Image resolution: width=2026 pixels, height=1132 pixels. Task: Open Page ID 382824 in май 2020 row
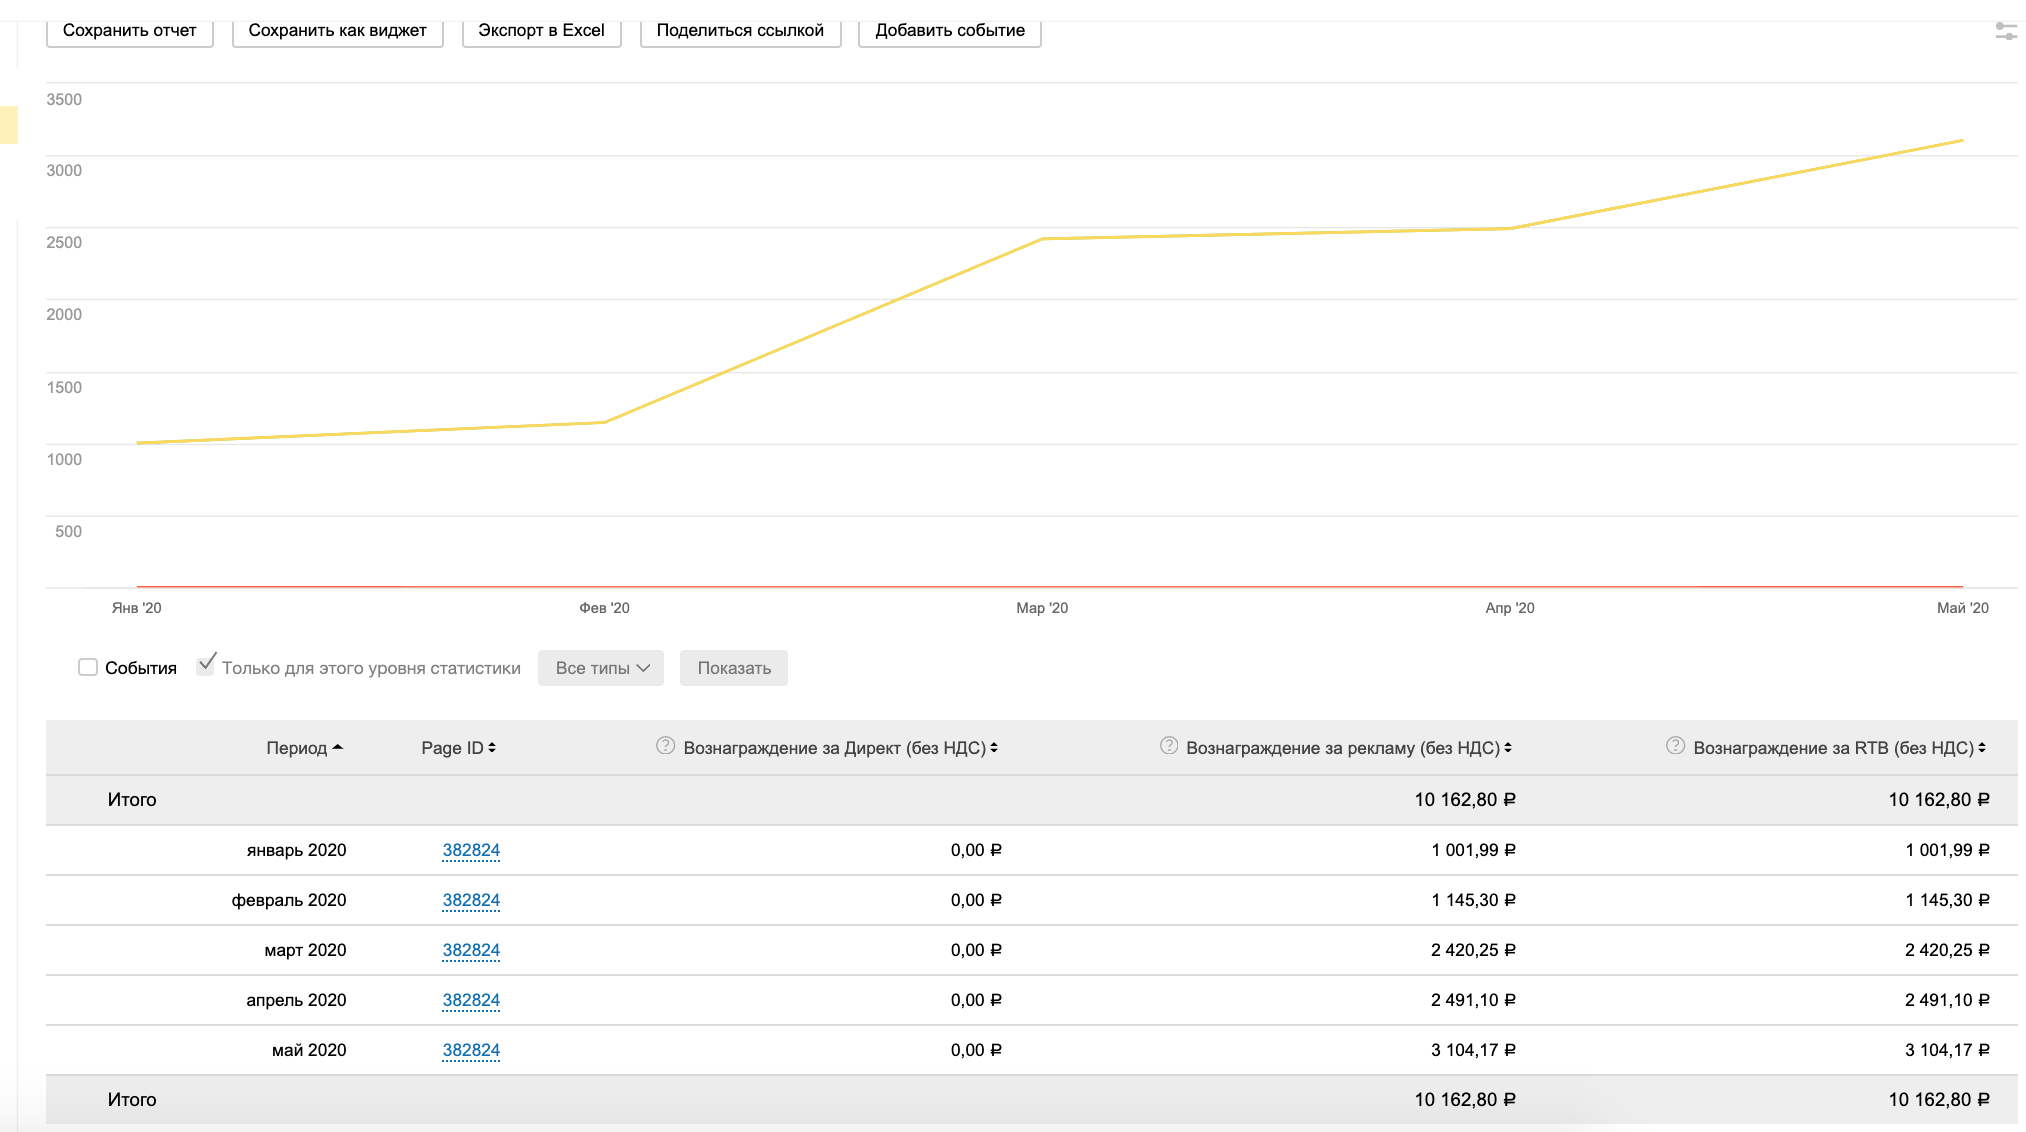(471, 1050)
